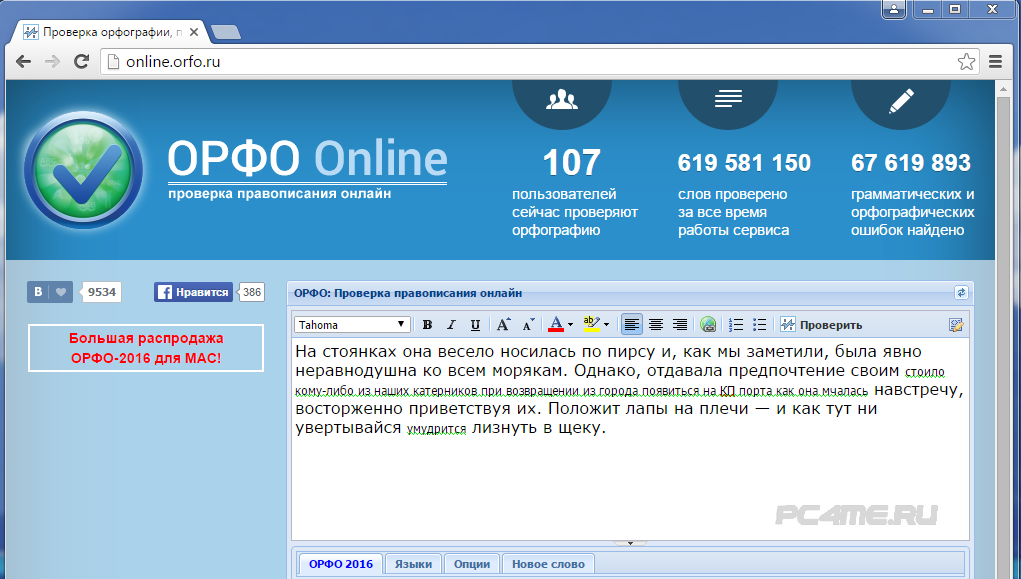Click the VK share button
The width and height of the screenshot is (1021, 579).
pos(38,292)
